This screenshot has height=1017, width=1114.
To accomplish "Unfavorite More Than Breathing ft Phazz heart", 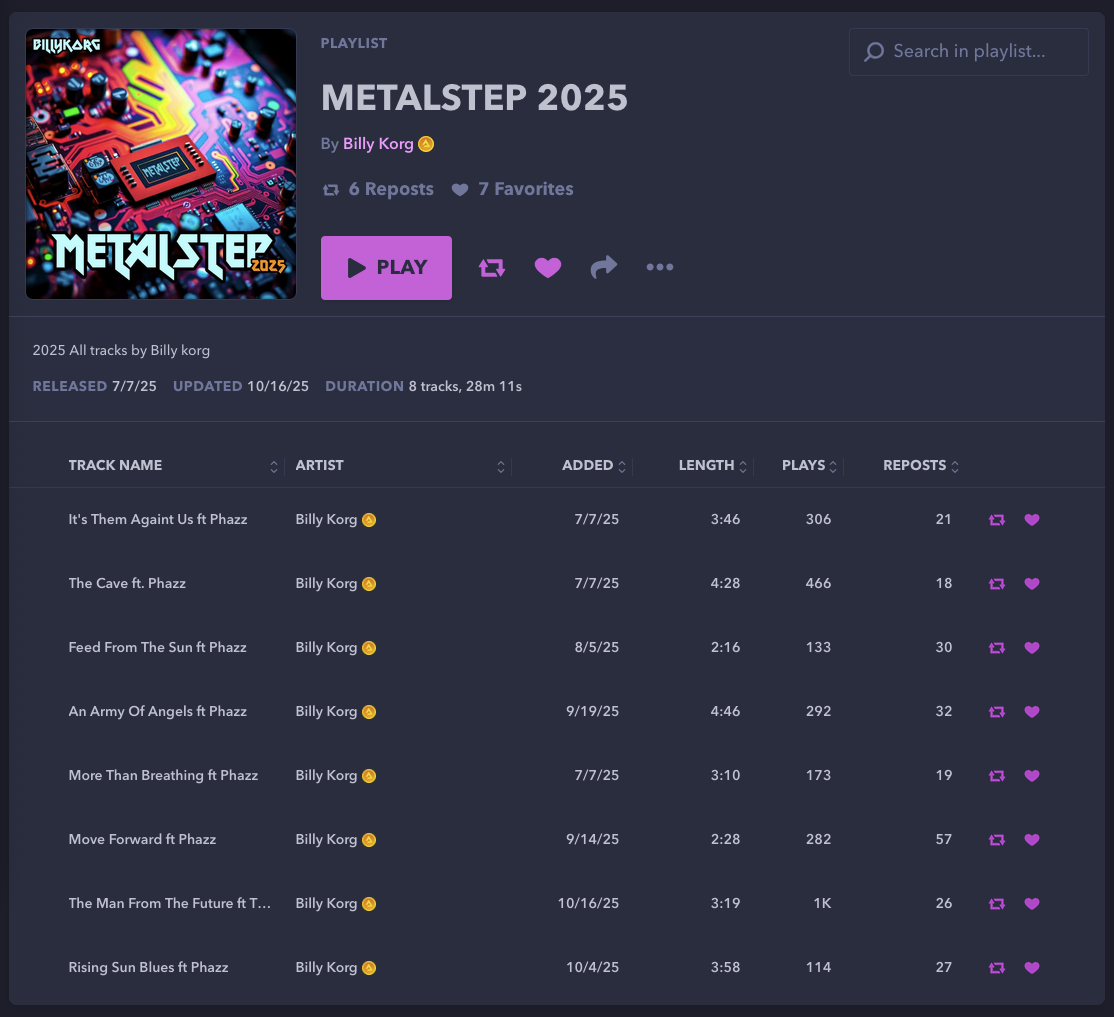I will point(1032,776).
